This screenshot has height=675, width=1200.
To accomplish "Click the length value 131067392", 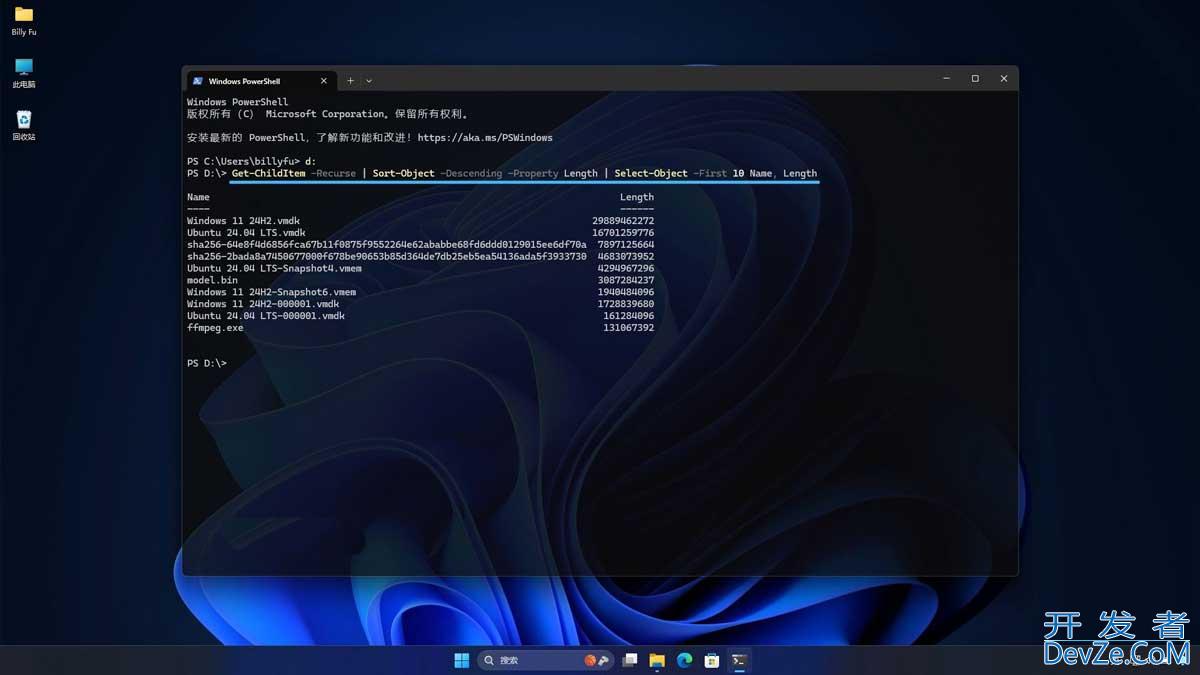I will pos(629,328).
